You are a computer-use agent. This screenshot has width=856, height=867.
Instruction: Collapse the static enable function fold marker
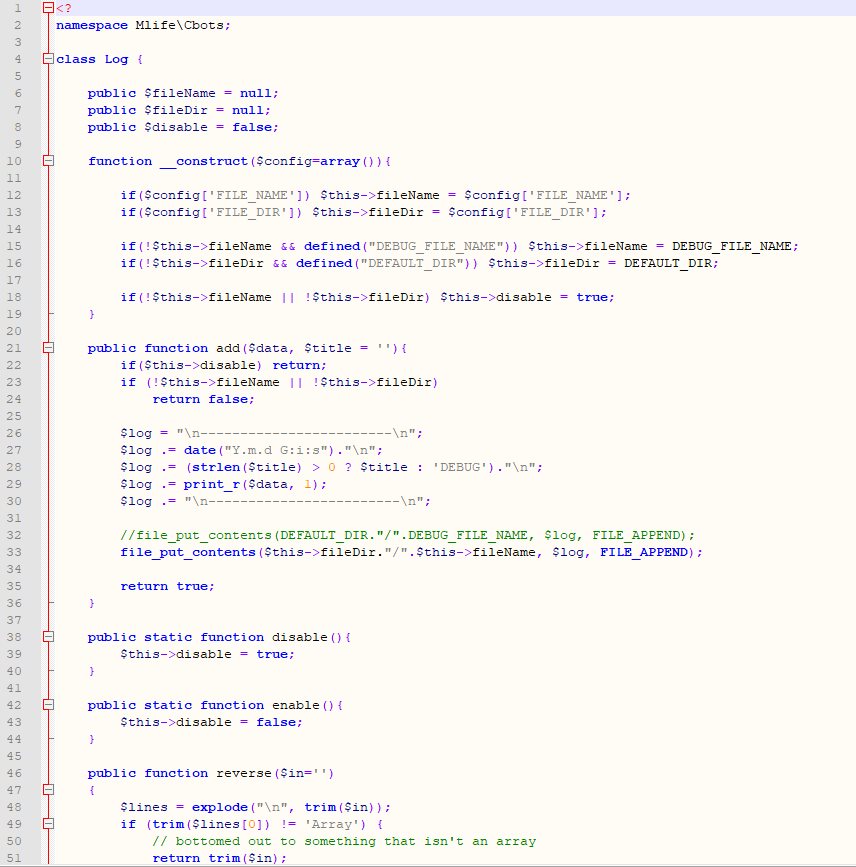pos(49,705)
